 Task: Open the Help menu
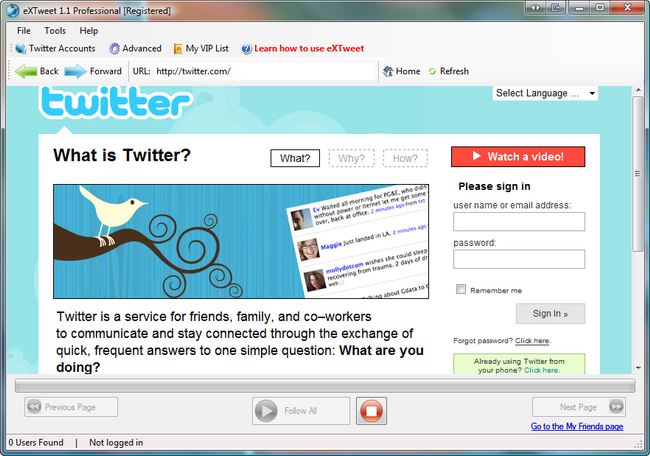89,31
